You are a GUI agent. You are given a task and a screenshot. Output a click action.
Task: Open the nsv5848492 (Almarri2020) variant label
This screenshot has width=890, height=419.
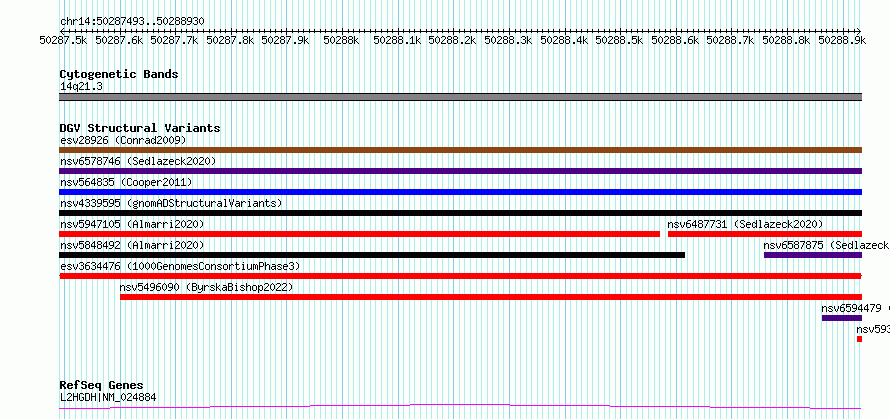(132, 245)
